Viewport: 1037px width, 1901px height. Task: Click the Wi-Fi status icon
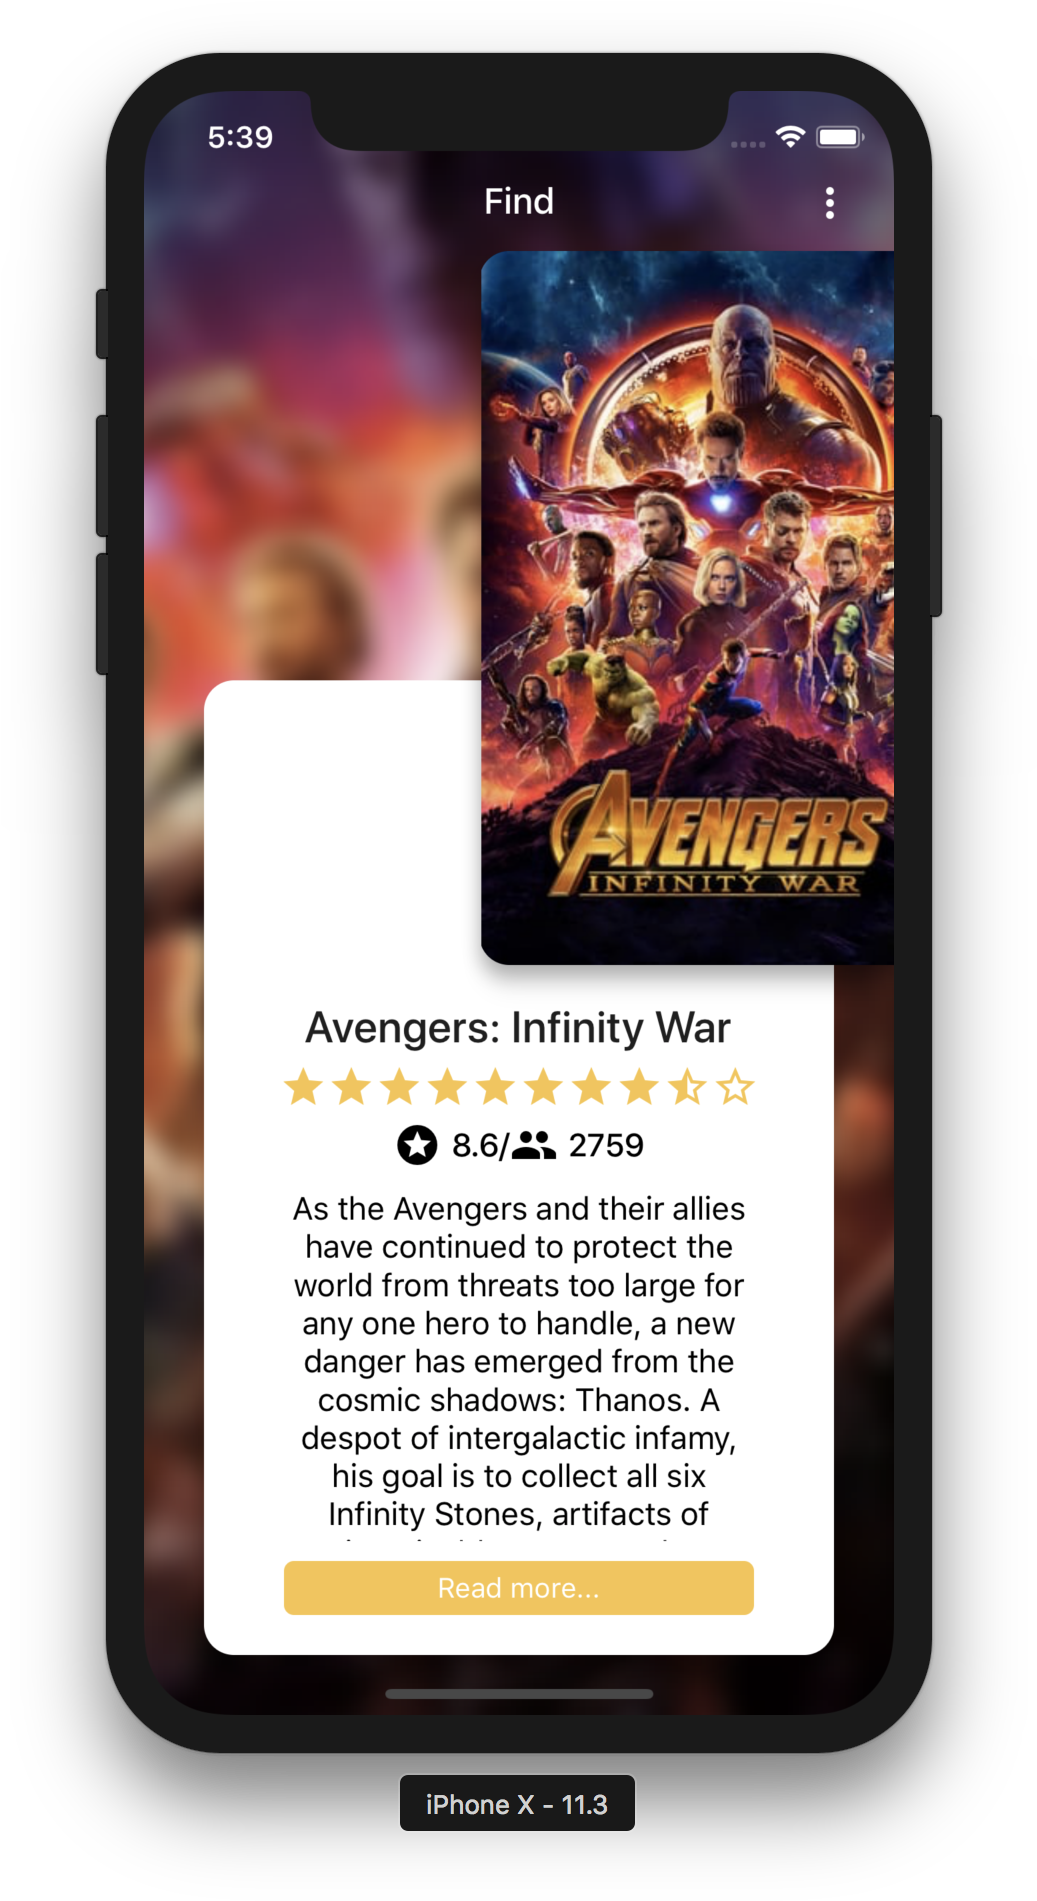(x=790, y=137)
